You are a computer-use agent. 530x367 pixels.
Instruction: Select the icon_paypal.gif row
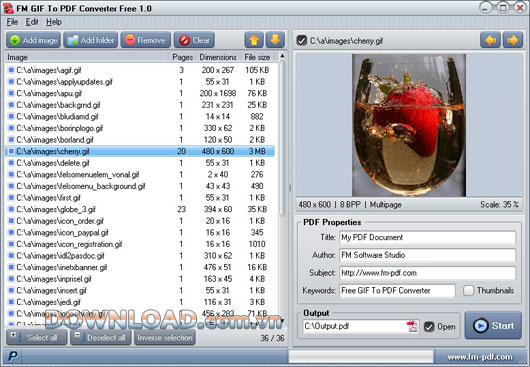click(x=140, y=233)
